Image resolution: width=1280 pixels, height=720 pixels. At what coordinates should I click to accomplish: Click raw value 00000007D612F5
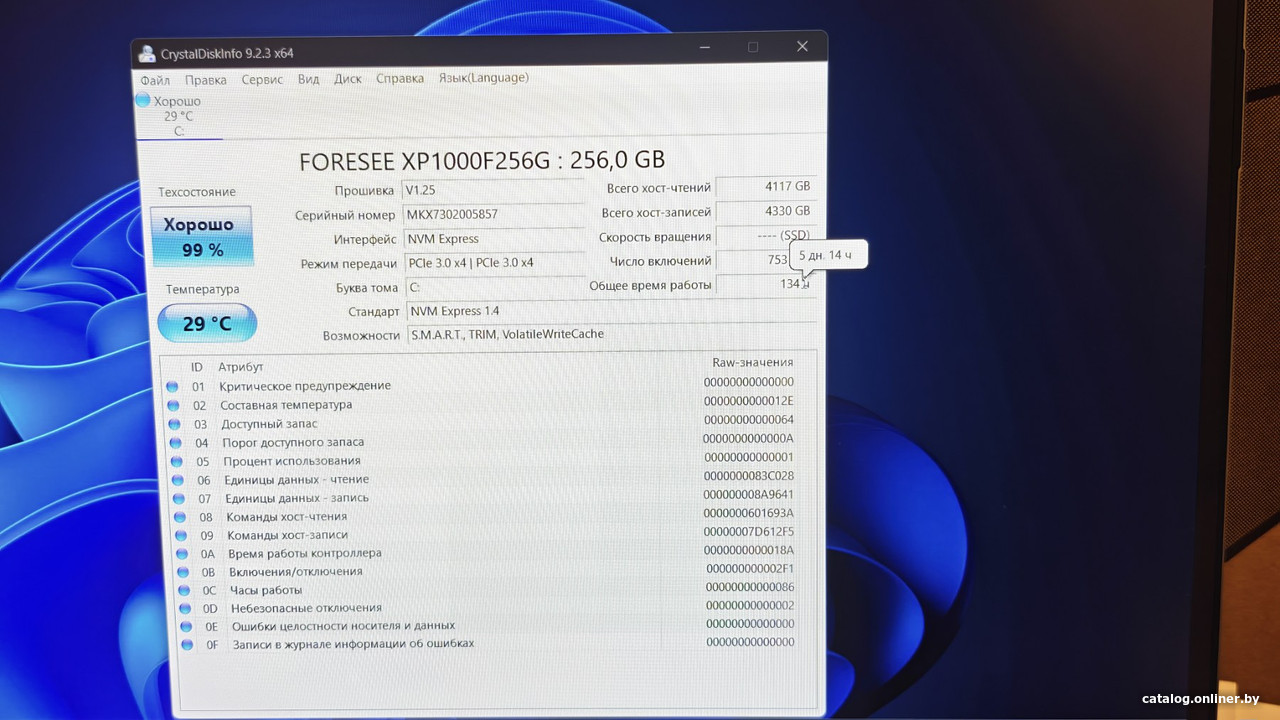749,531
